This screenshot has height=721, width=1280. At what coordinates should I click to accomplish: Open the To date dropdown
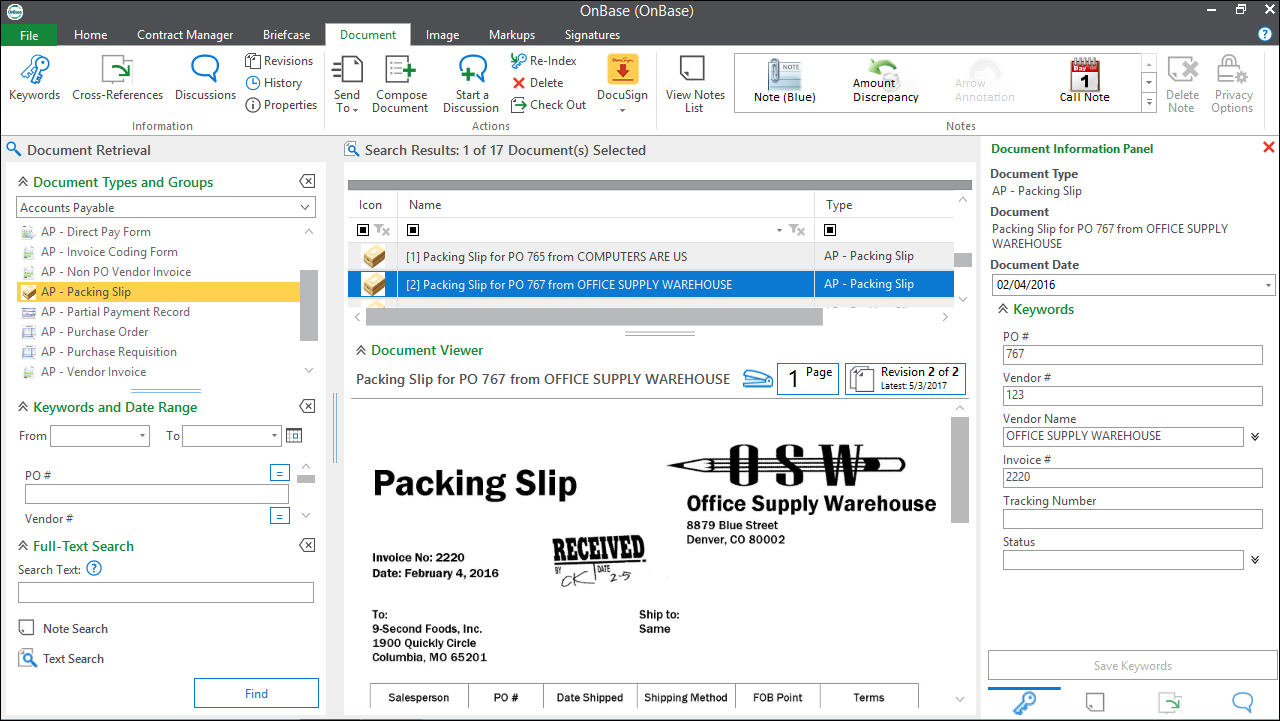(274, 436)
